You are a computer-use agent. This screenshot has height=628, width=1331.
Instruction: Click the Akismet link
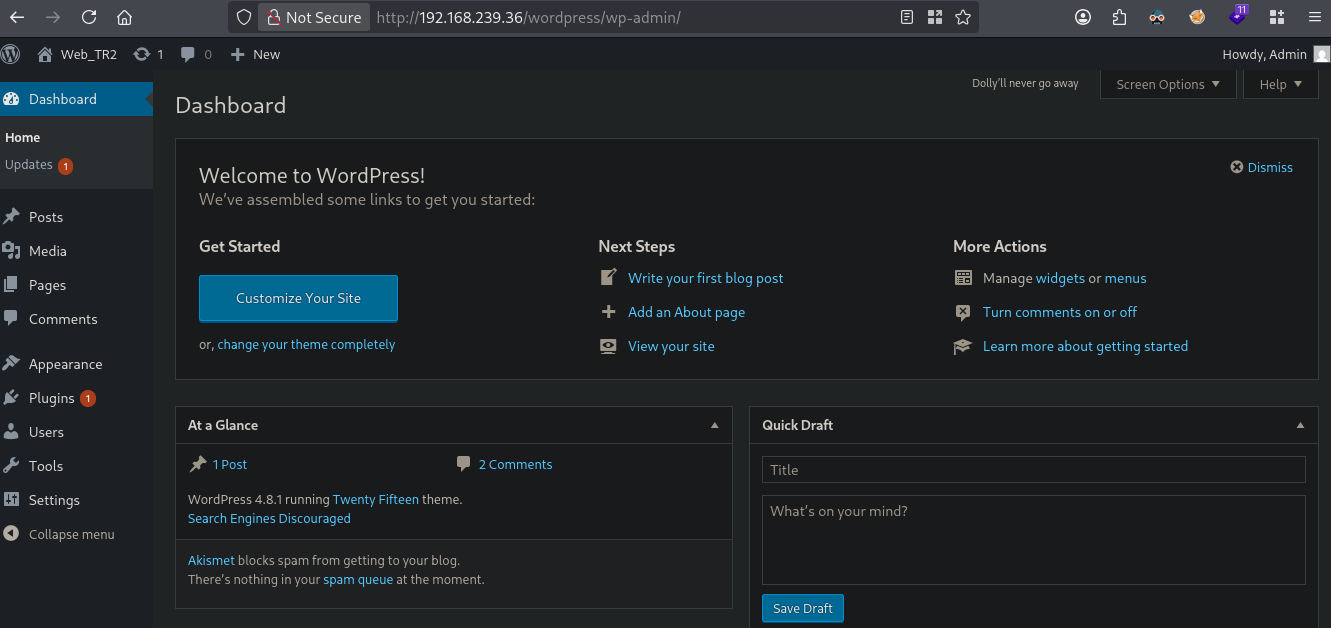[211, 560]
